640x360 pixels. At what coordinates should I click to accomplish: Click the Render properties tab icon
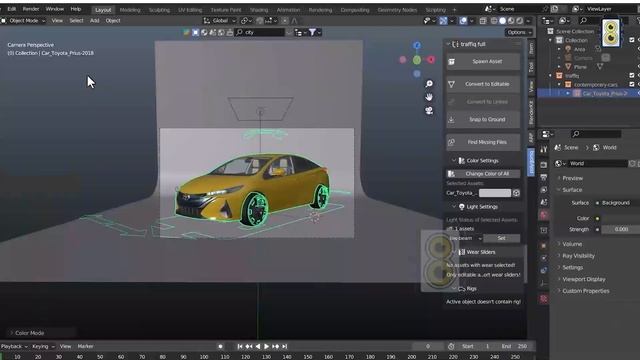pos(544,165)
